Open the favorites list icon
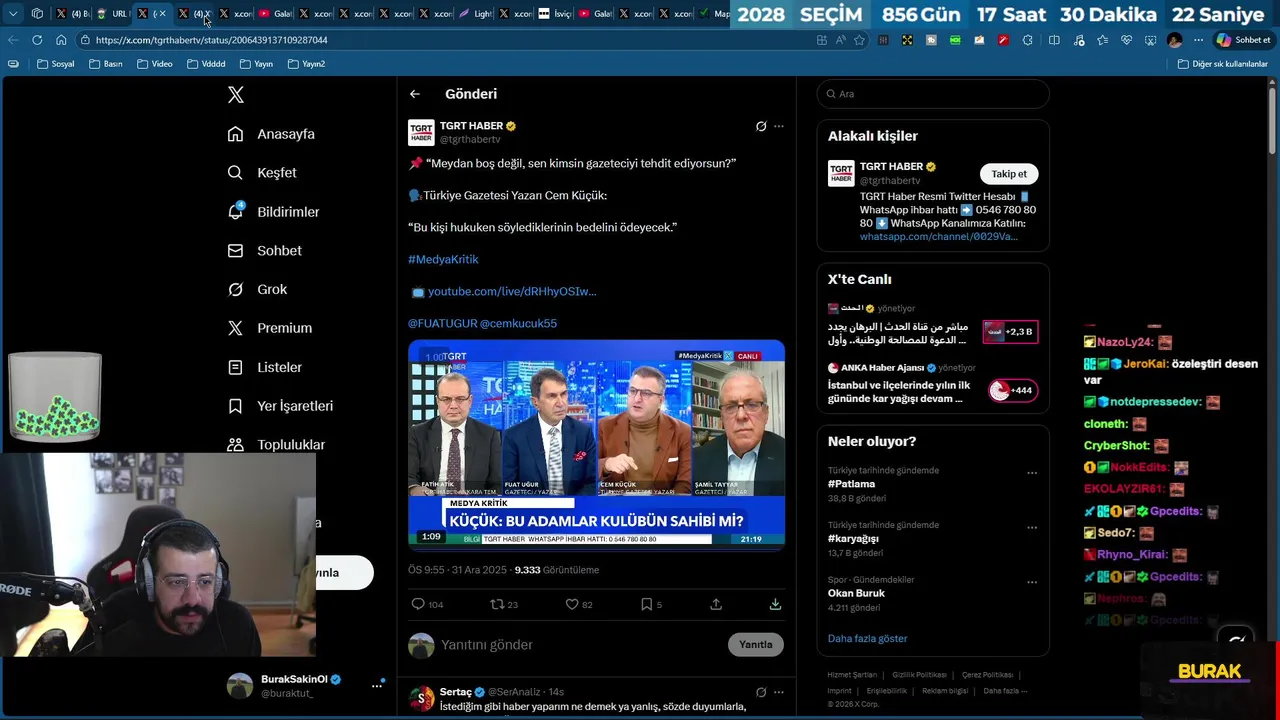 (x=1102, y=40)
